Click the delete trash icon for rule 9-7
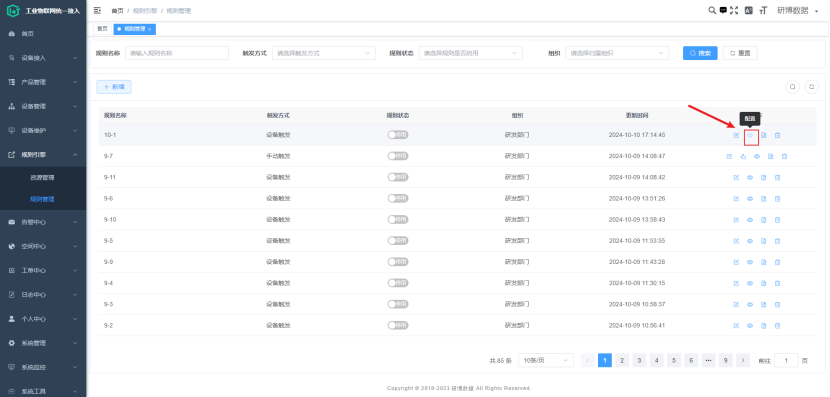 (784, 156)
